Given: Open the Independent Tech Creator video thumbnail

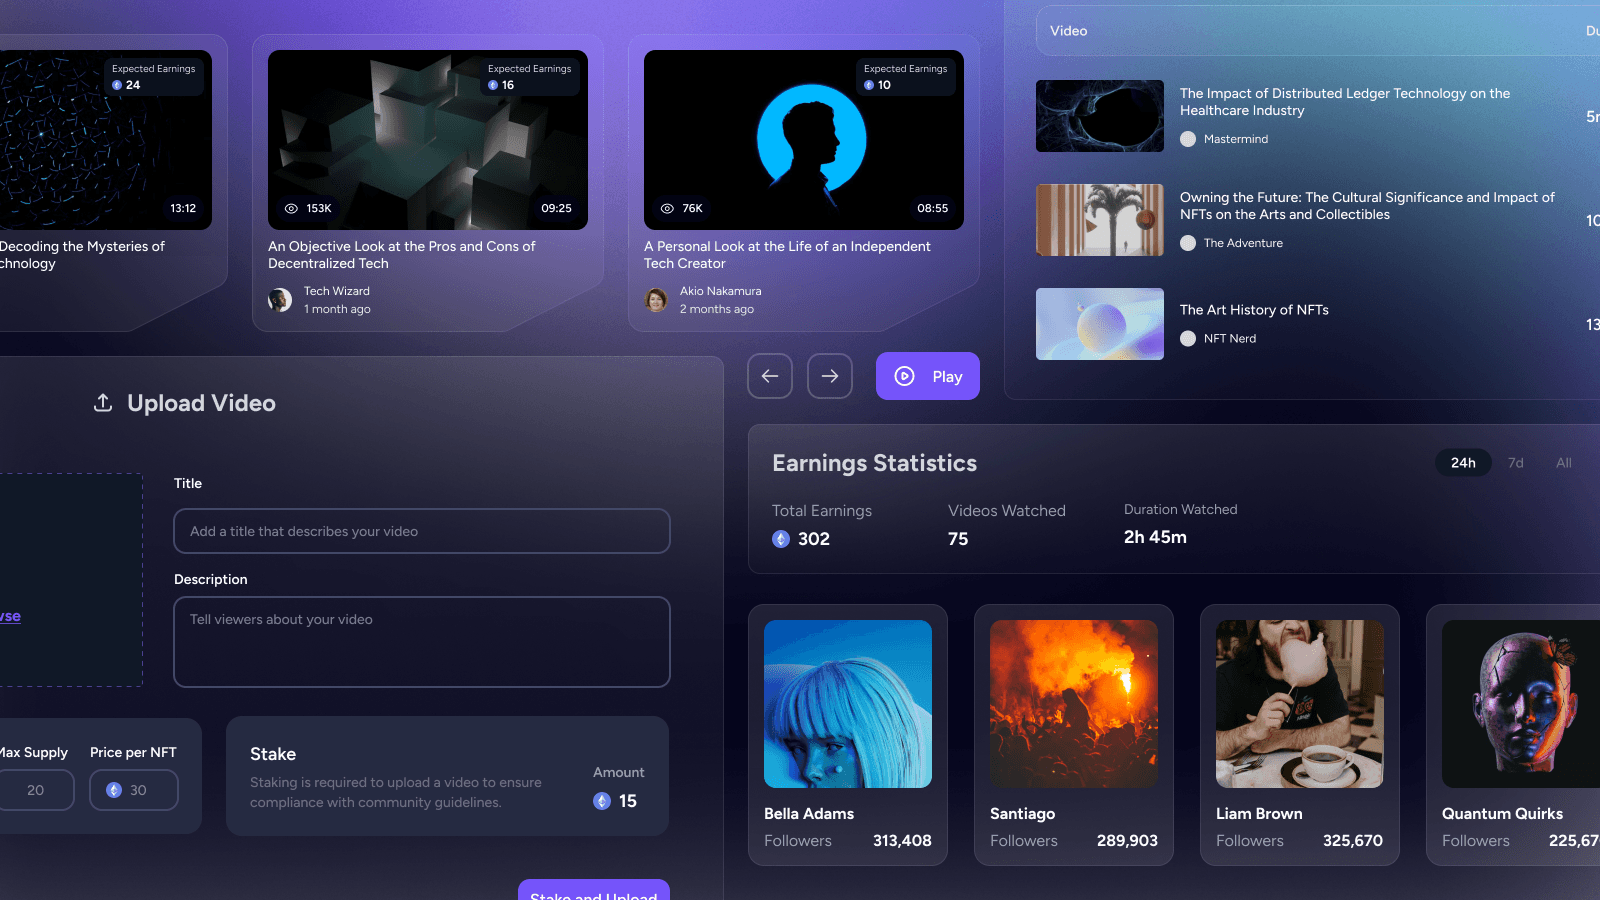Looking at the screenshot, I should click(x=804, y=140).
